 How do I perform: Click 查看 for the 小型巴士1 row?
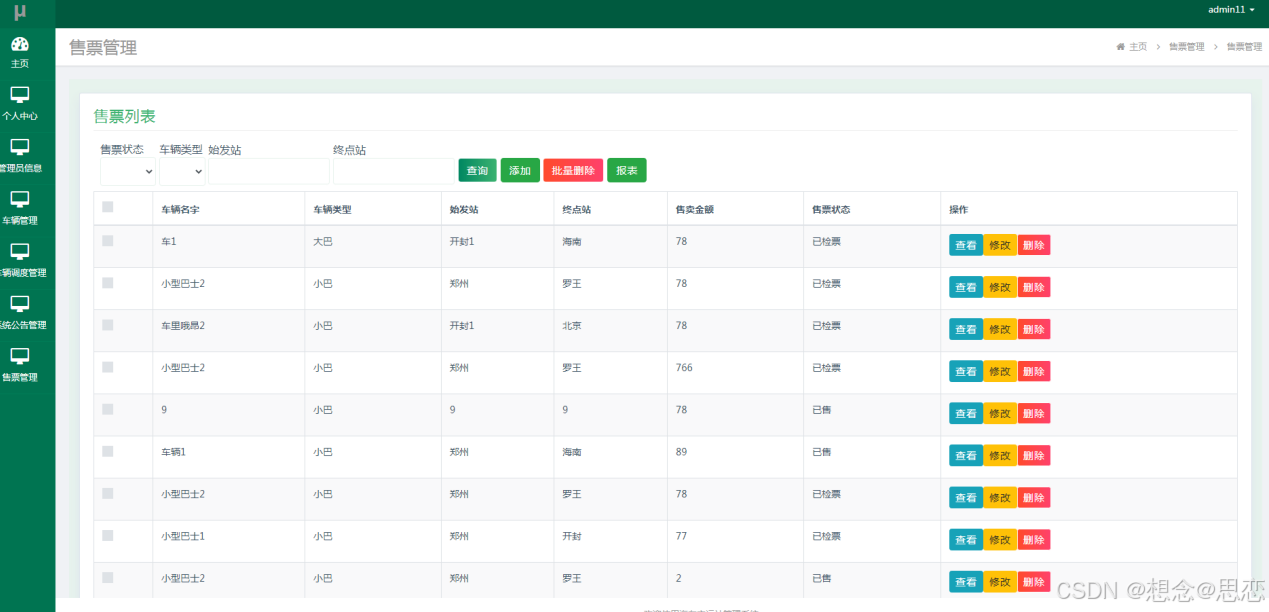tap(966, 539)
